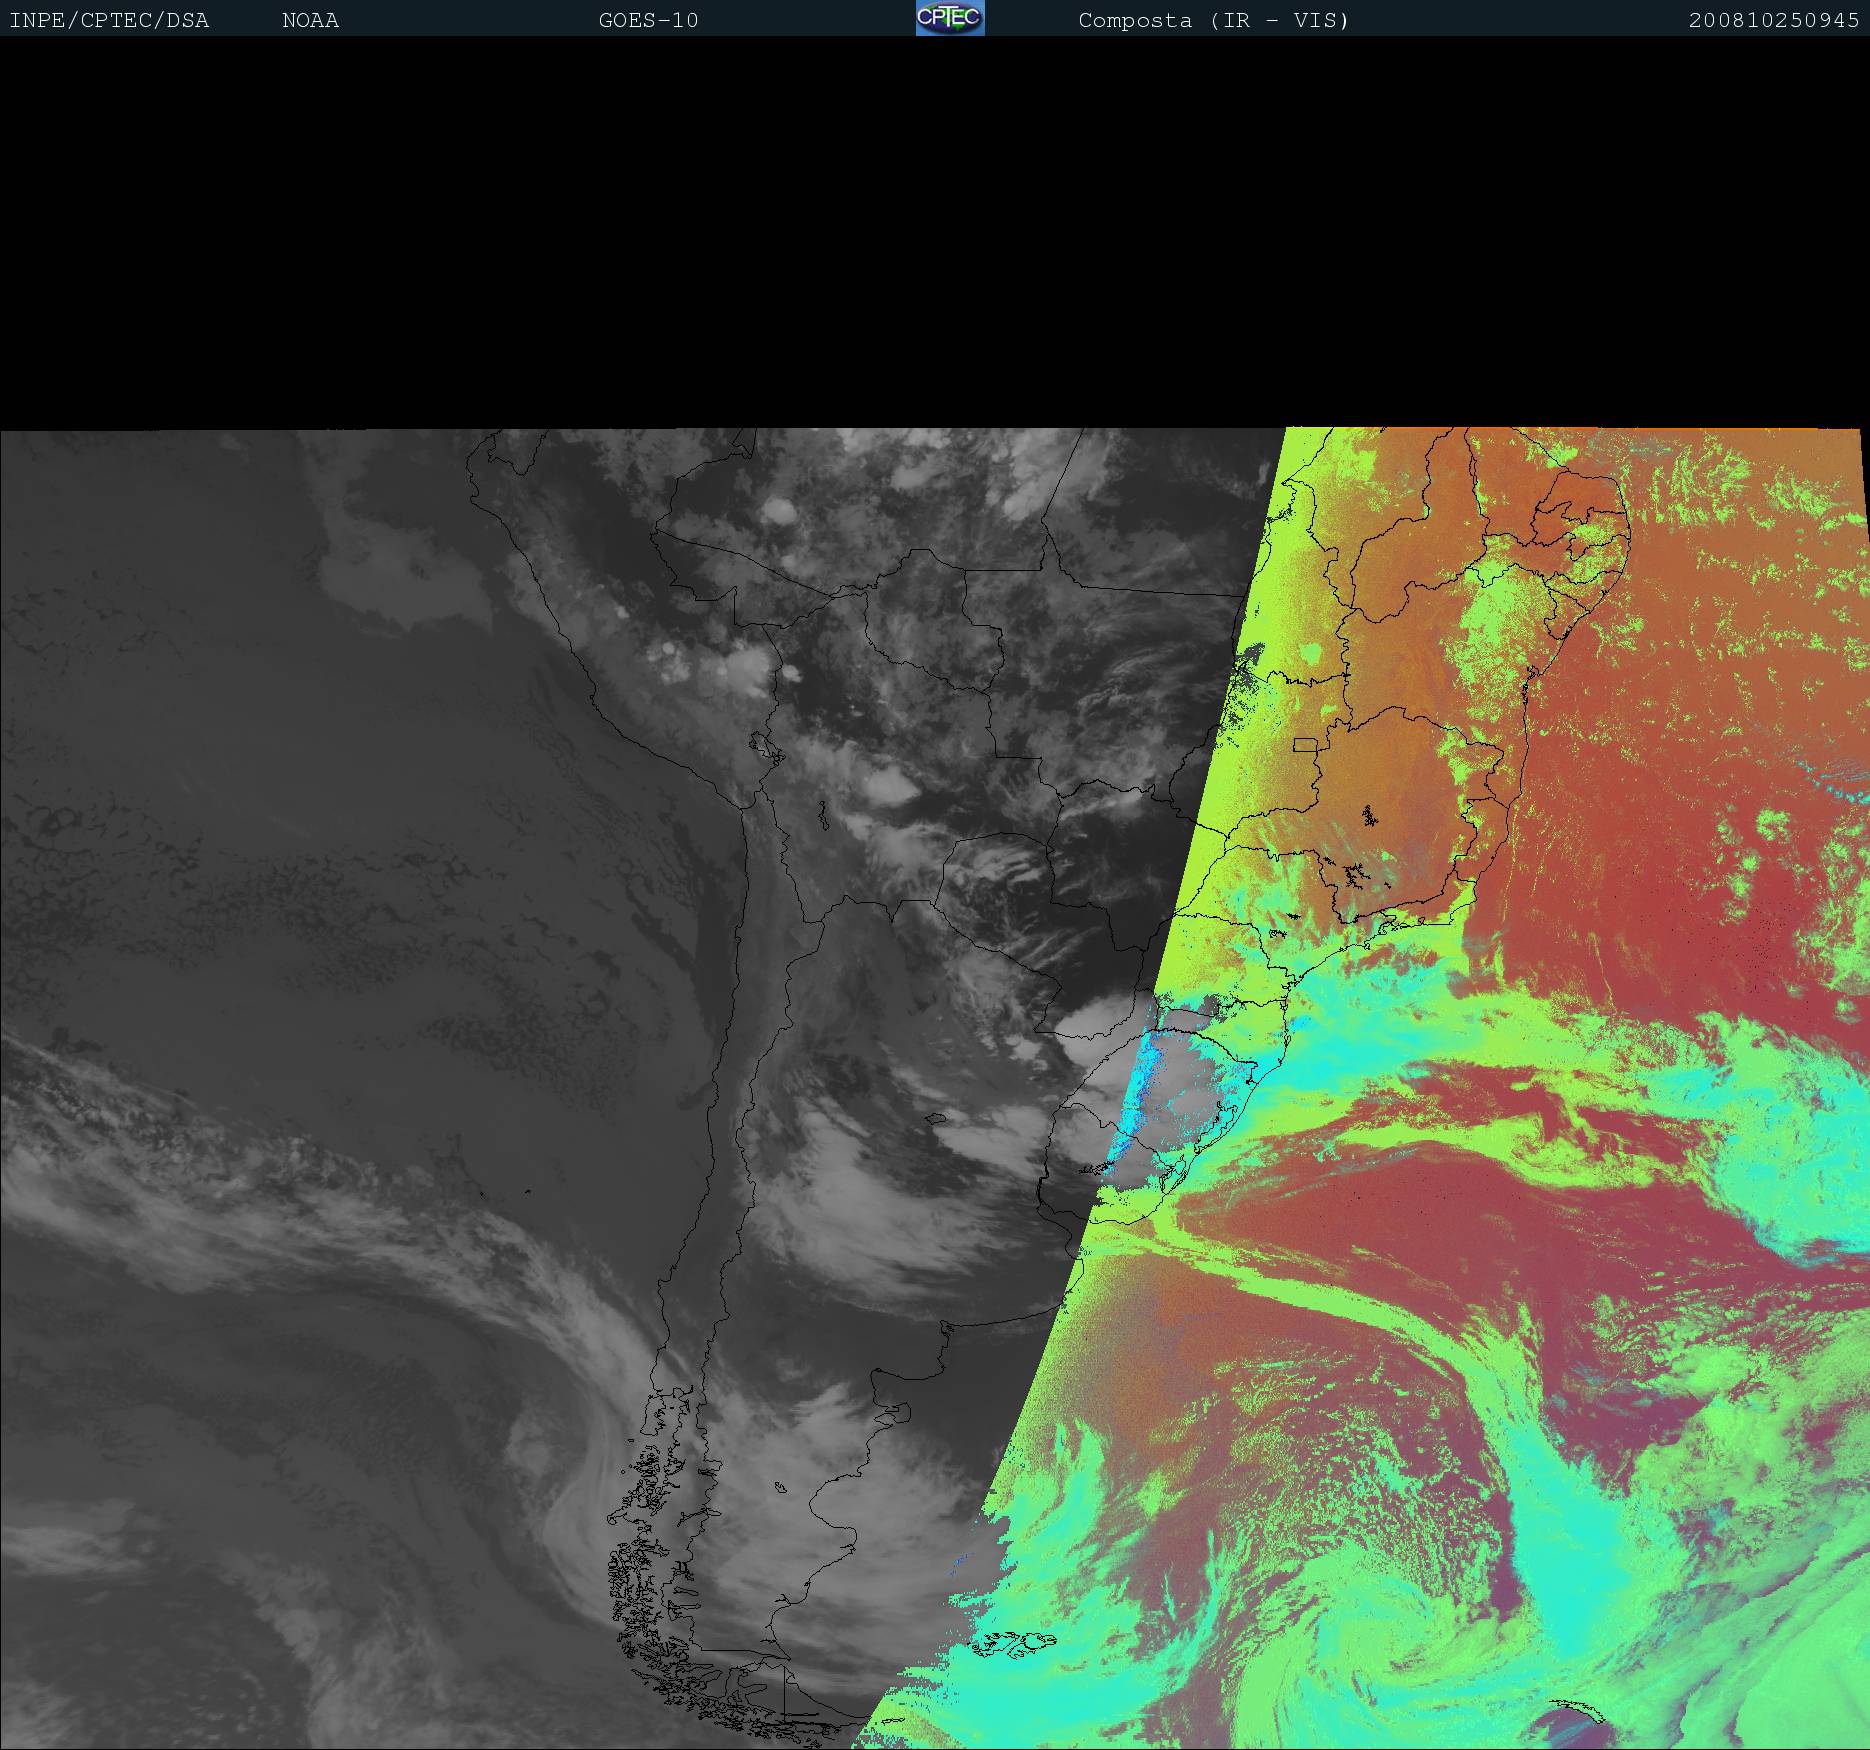Click the 200810250945 timestamp text
1870x1750 pixels.
(x=1773, y=21)
